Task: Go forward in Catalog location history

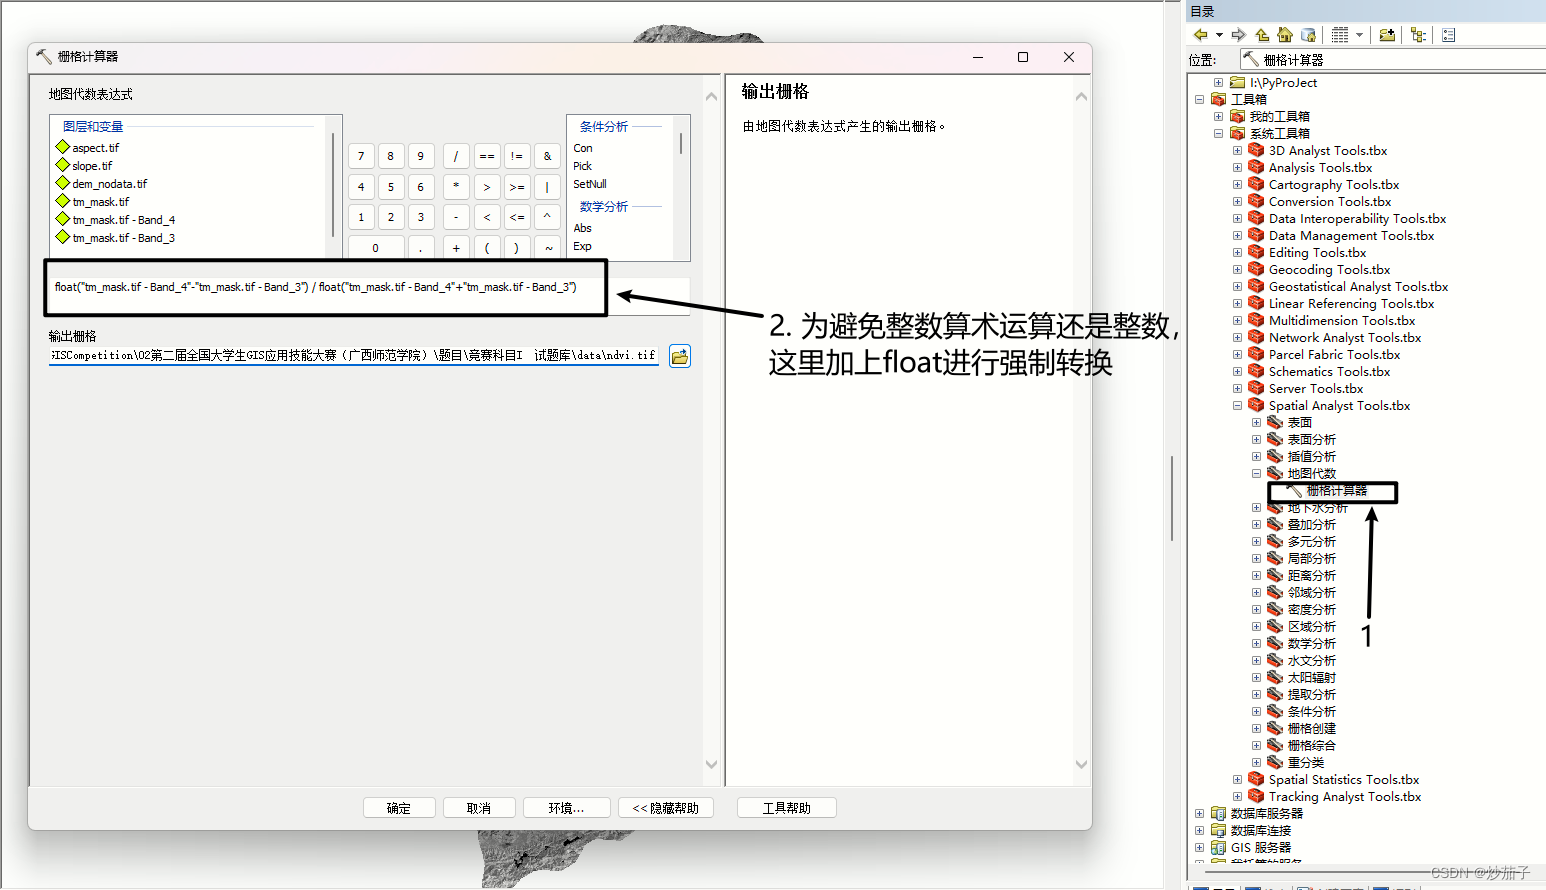Action: click(x=1239, y=35)
